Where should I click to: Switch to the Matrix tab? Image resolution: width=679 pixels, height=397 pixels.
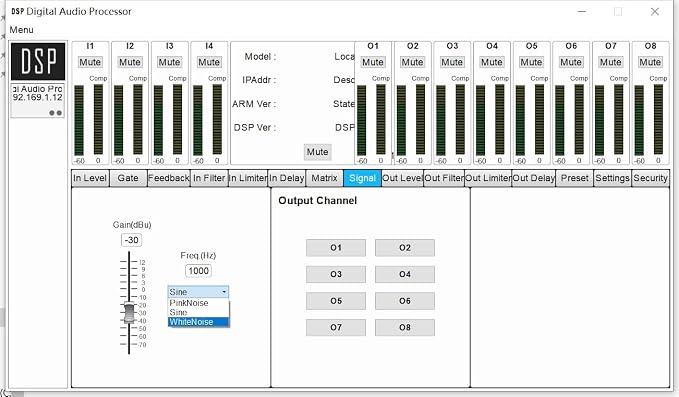(324, 178)
